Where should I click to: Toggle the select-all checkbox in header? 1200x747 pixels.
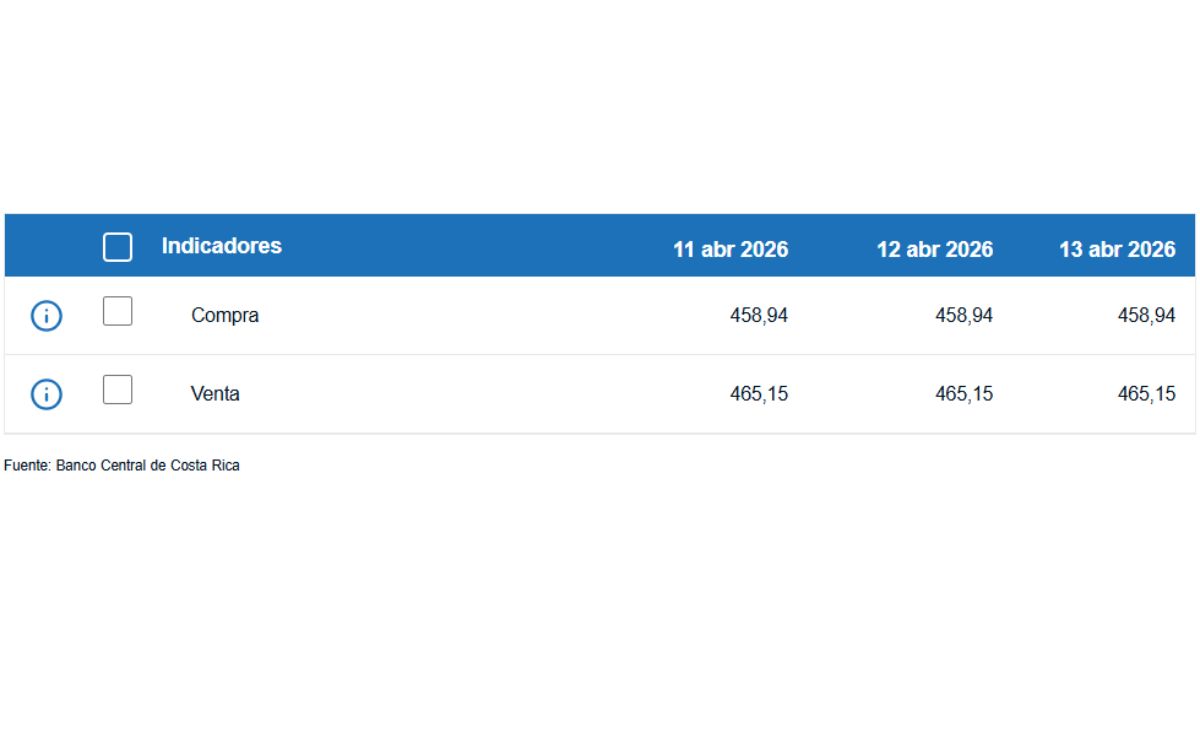point(117,246)
